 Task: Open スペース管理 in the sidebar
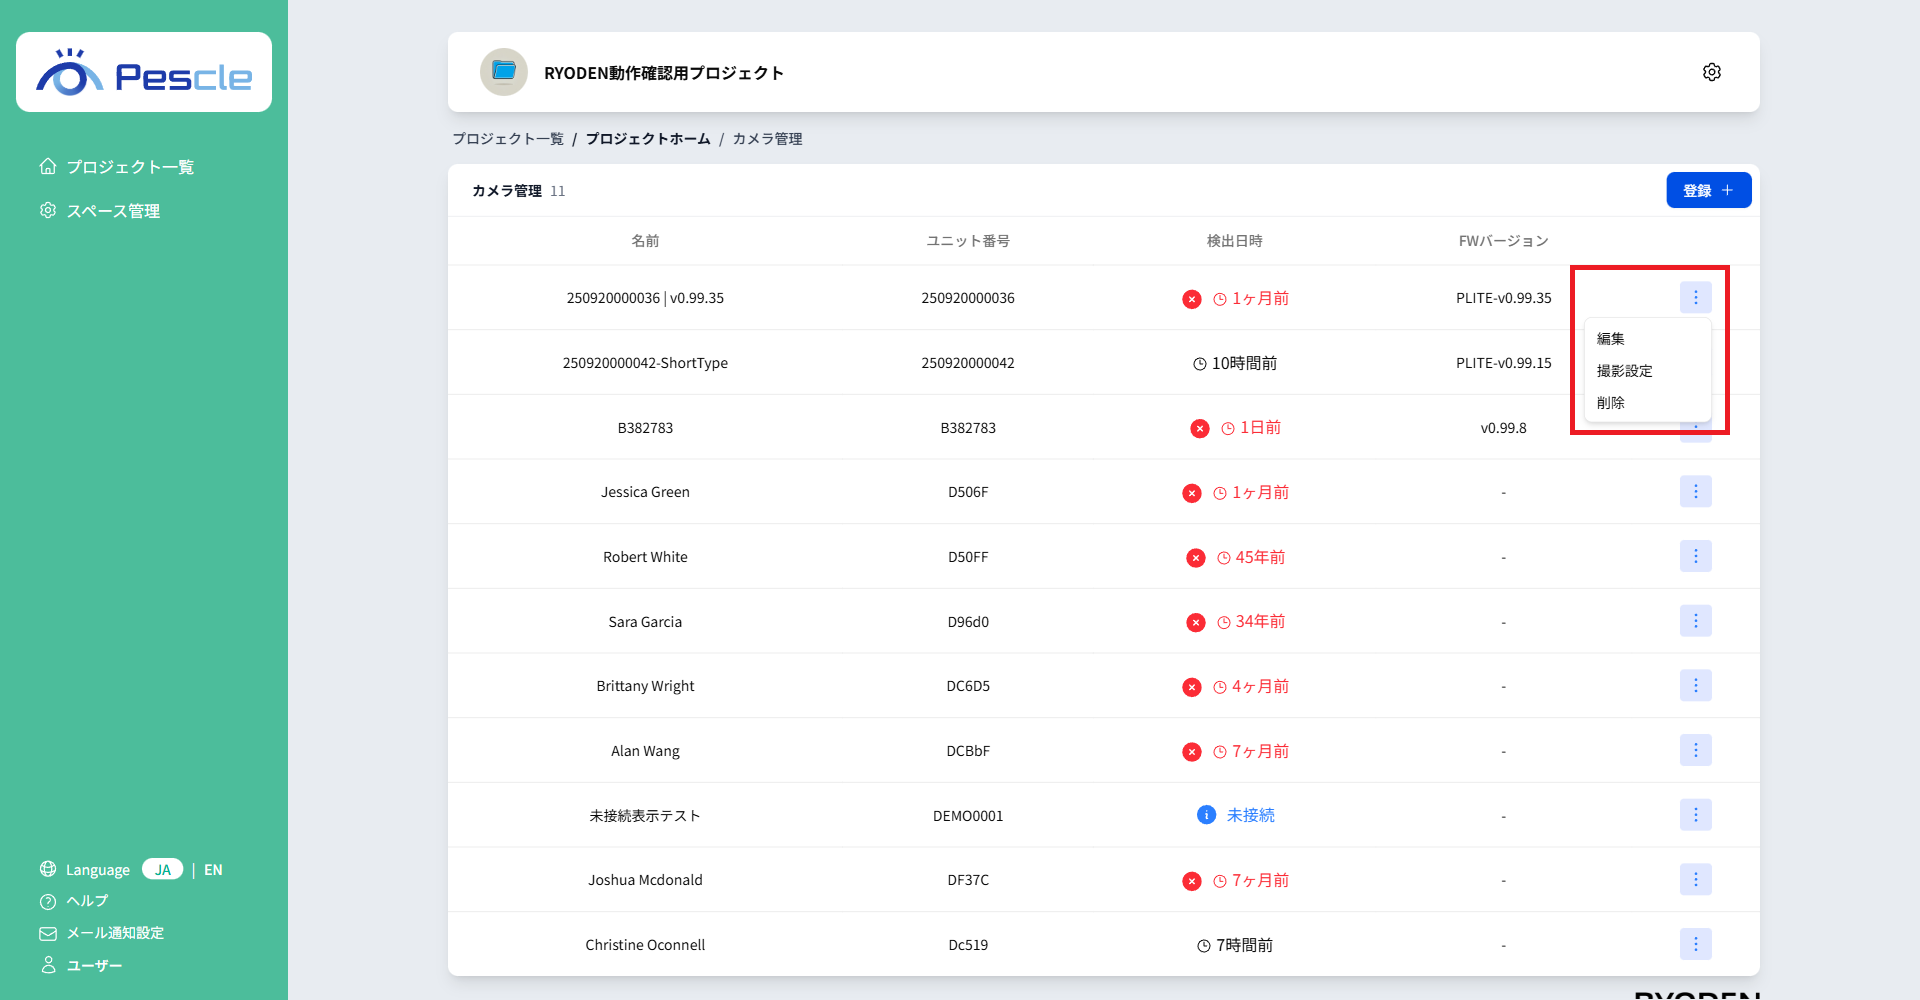(113, 211)
